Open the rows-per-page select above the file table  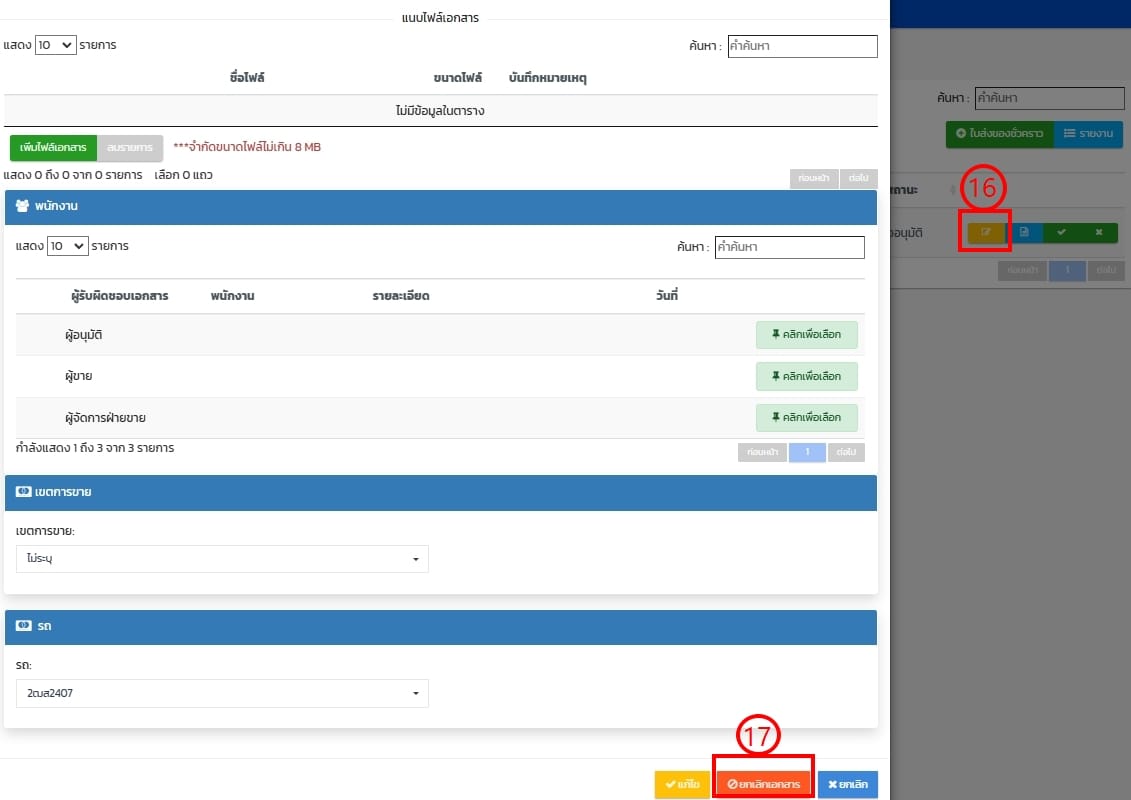pos(55,45)
